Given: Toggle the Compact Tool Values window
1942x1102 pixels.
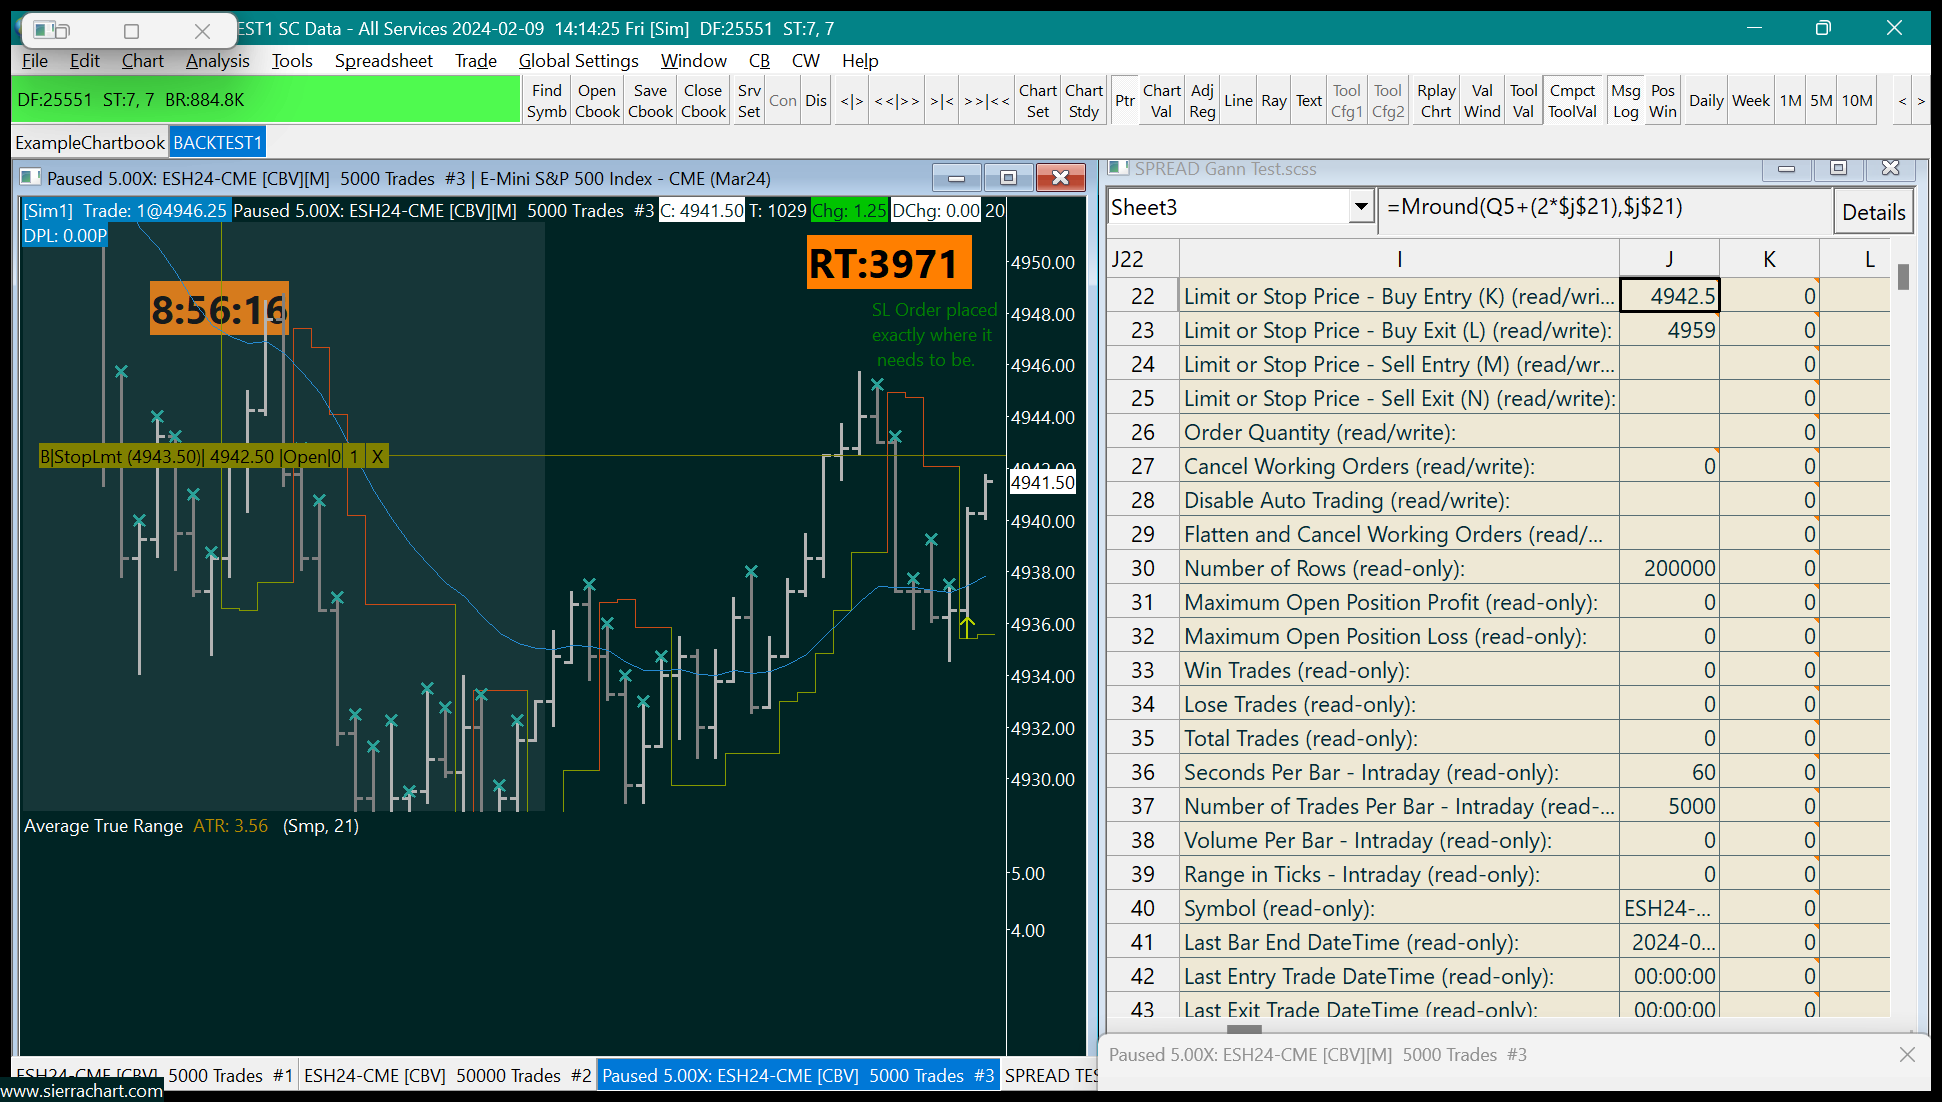Looking at the screenshot, I should (x=1572, y=101).
